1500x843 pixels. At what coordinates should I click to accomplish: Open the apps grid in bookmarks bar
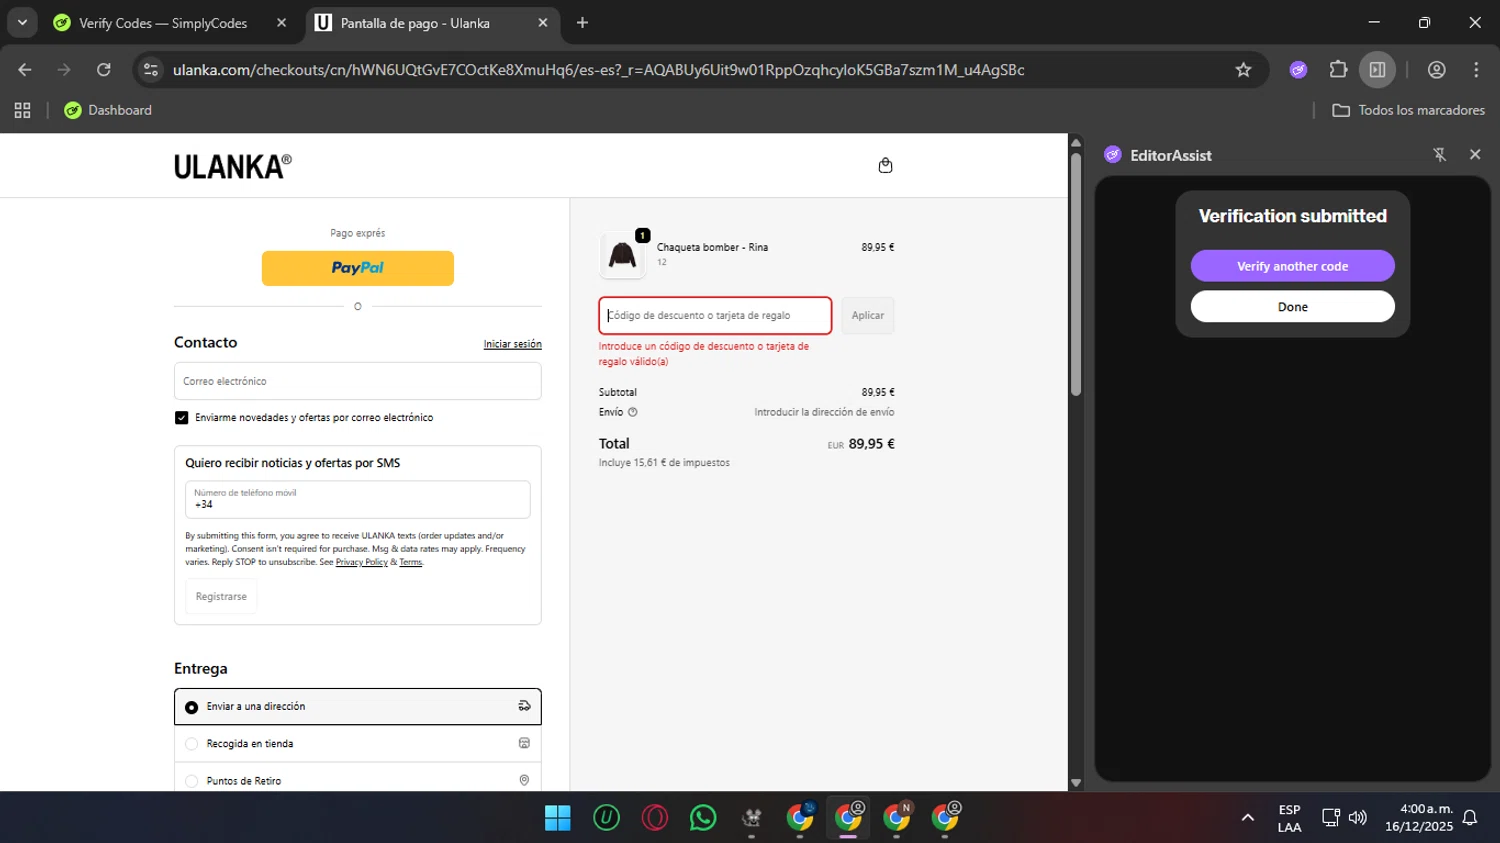pos(22,110)
